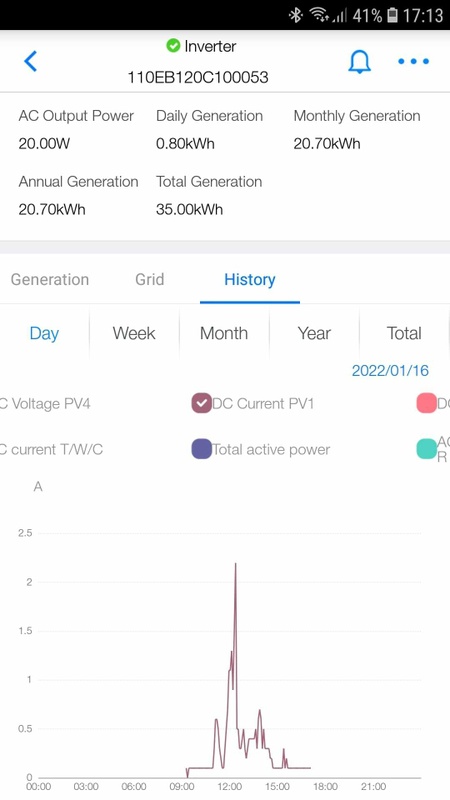Open the 2022/01/16 date picker

coord(390,370)
